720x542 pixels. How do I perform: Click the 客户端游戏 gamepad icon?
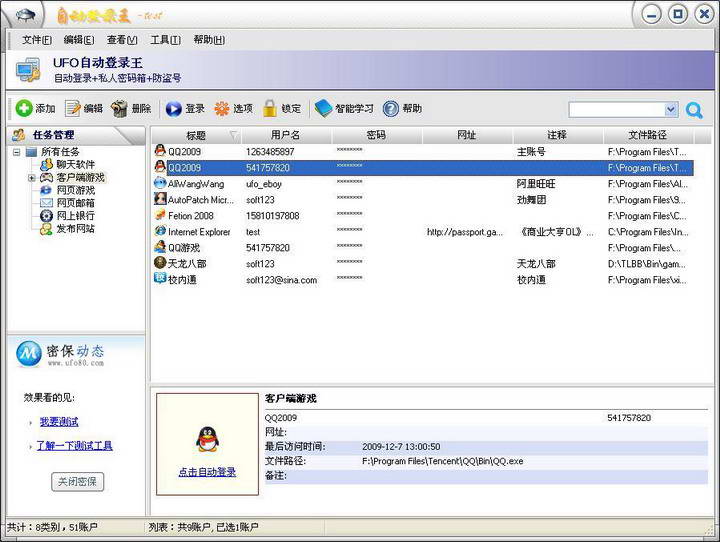(x=46, y=177)
